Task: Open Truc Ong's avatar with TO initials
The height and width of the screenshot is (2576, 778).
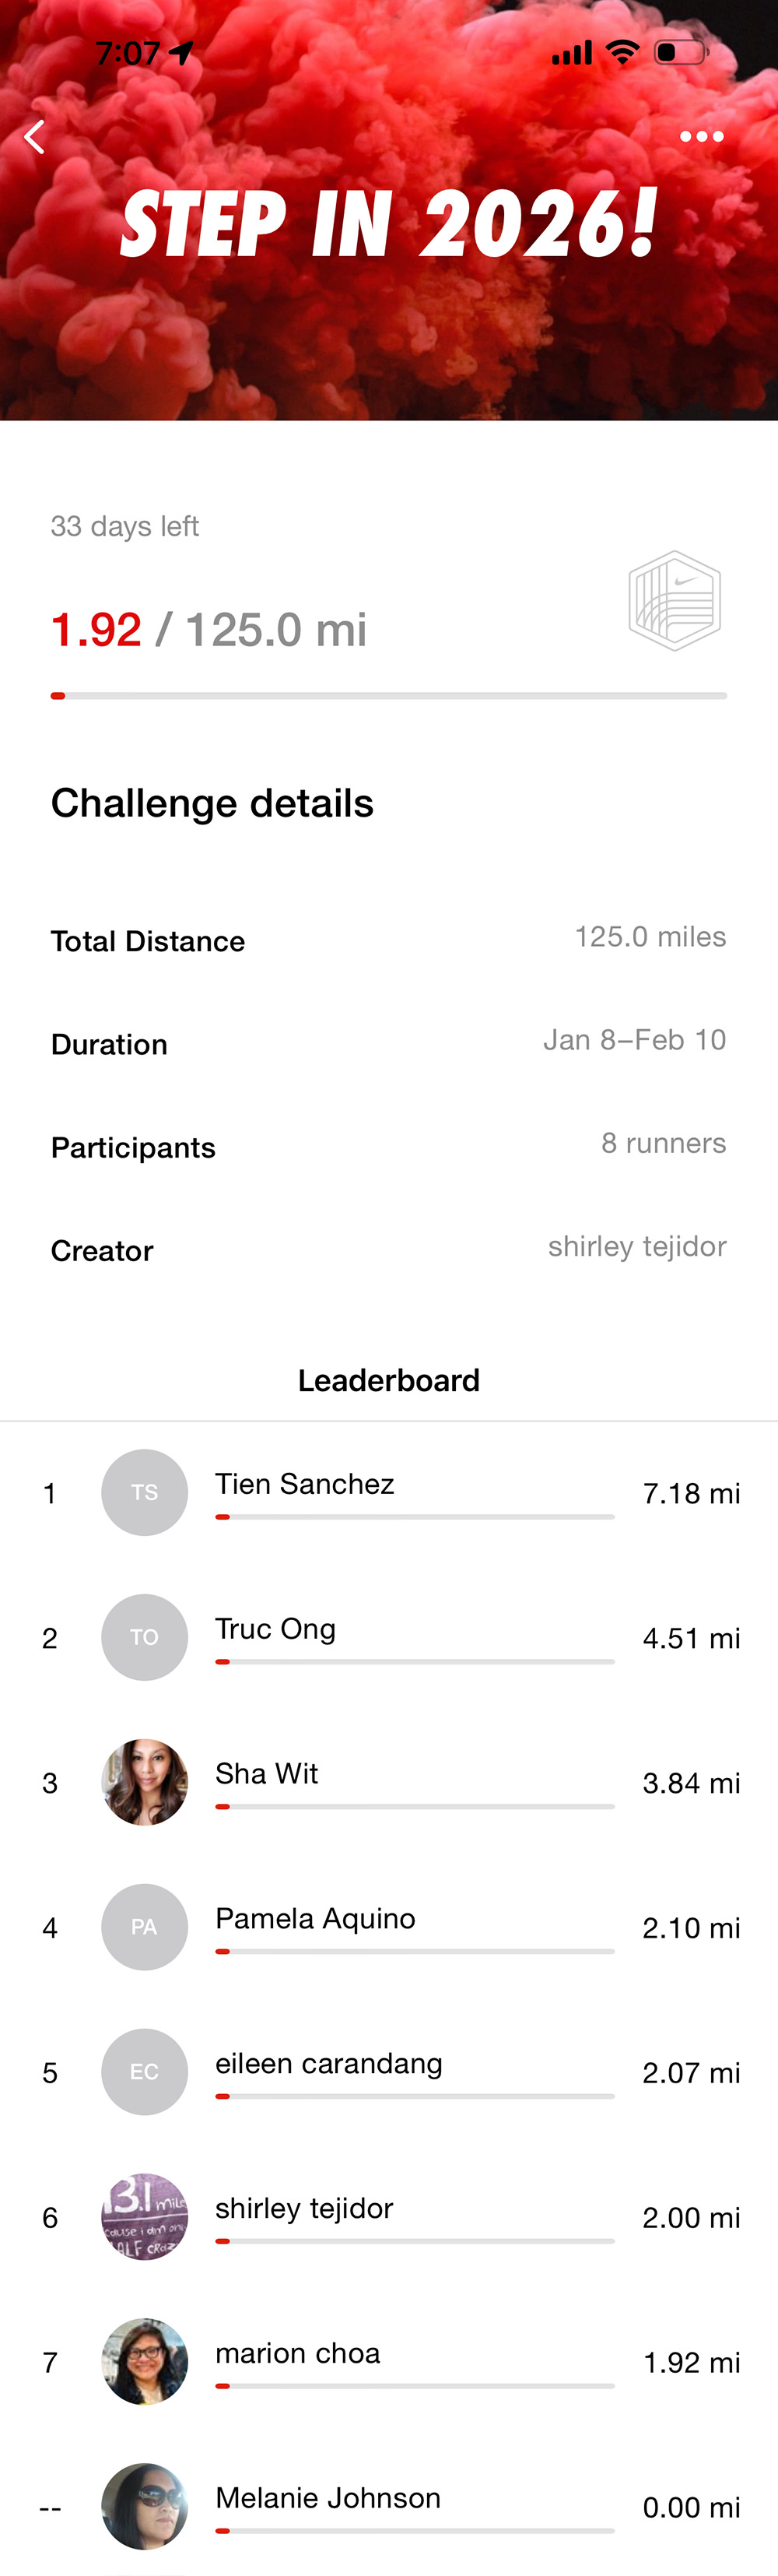Action: pos(145,1637)
